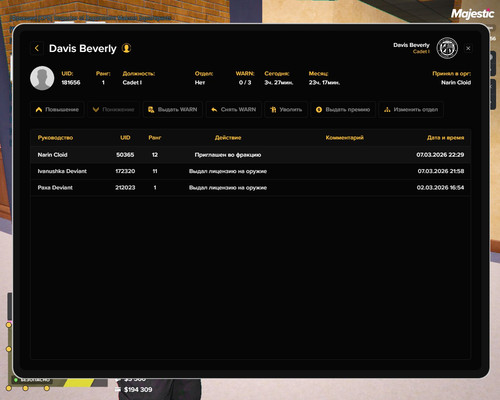The height and width of the screenshot is (400, 500).
Task: Click monthly time 23ч. 17мин.
Action: point(324,83)
